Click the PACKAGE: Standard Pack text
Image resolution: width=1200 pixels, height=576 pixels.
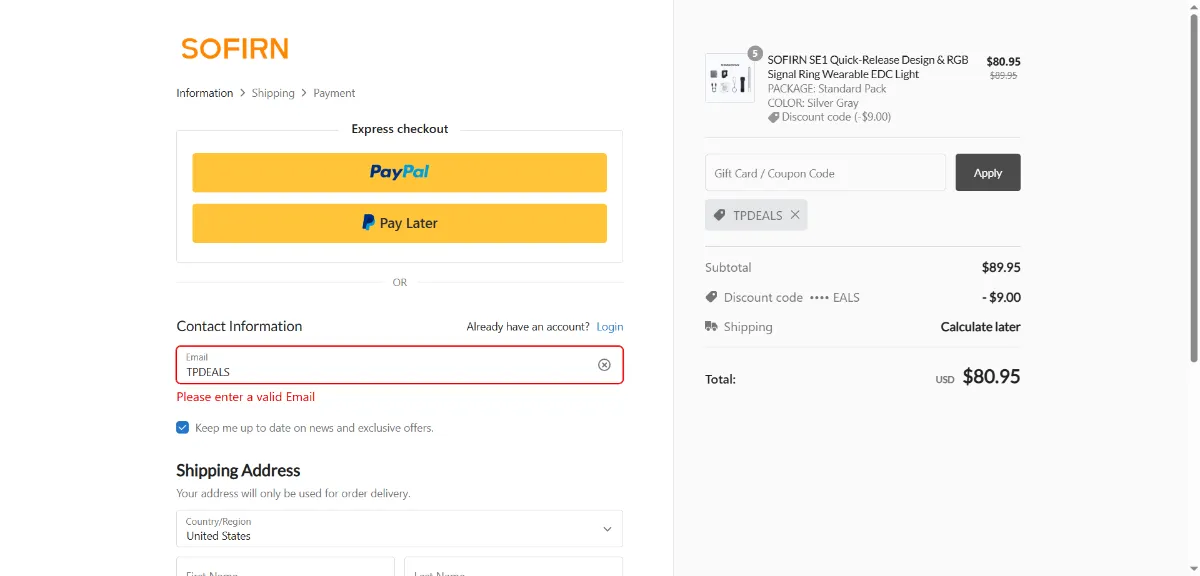pos(827,89)
